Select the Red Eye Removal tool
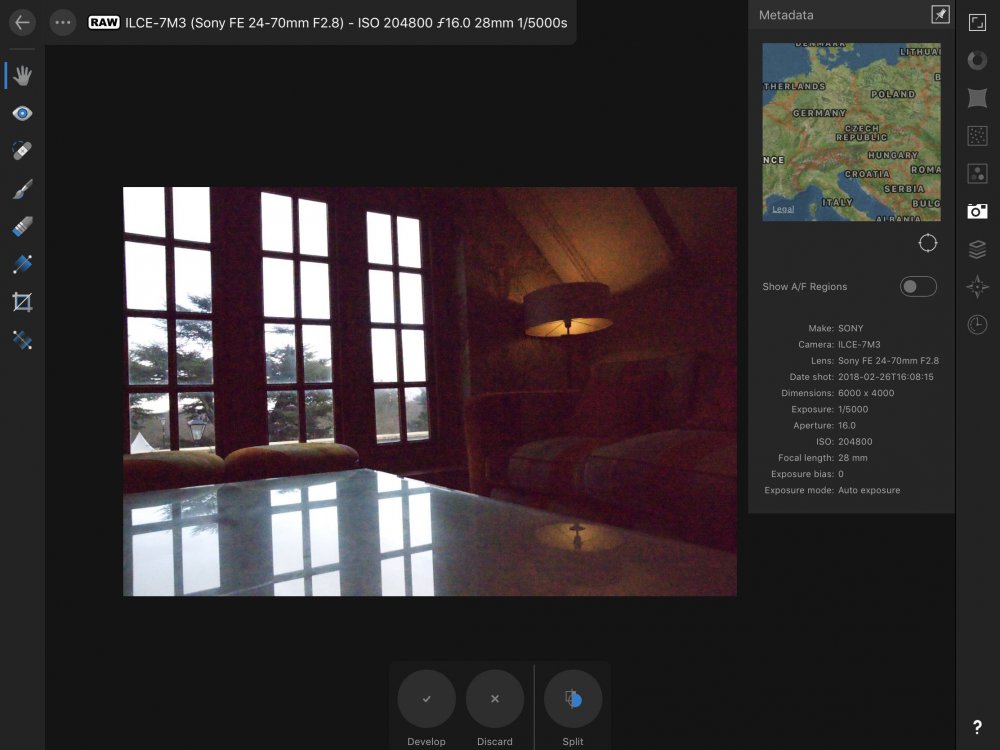The height and width of the screenshot is (750, 1000). coord(22,114)
